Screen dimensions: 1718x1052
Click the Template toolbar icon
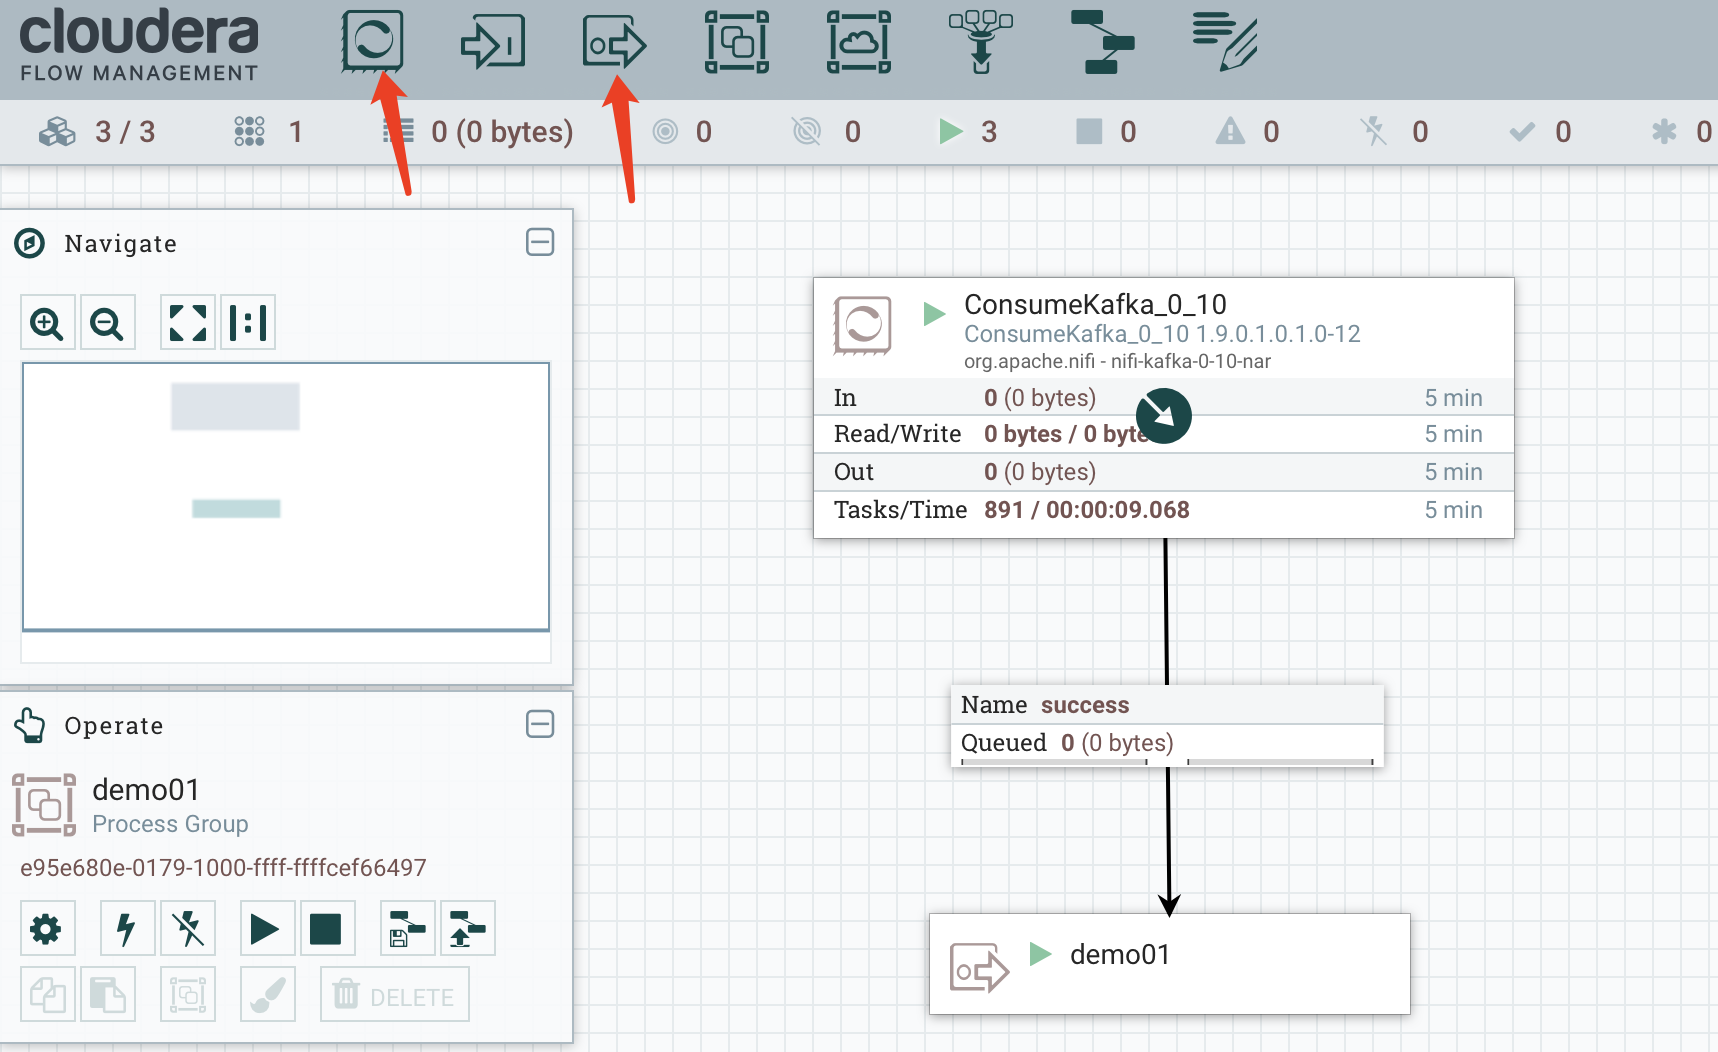click(1102, 42)
